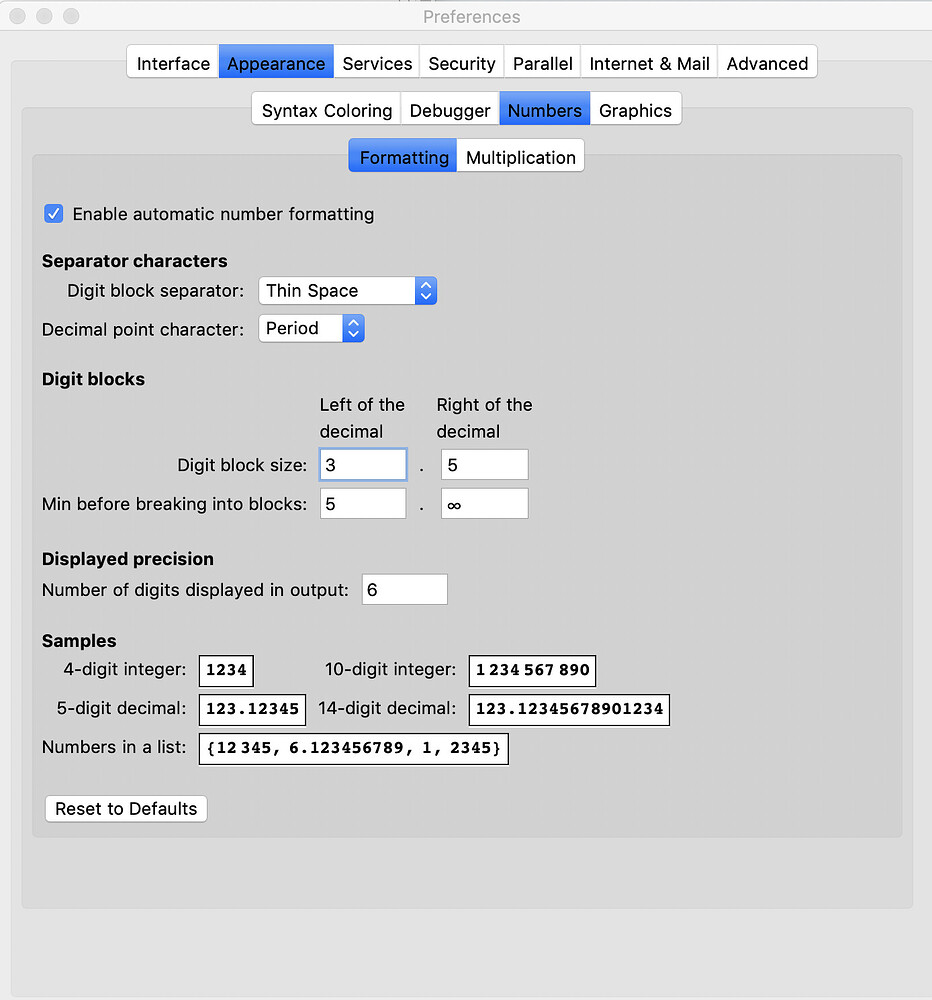Click the infinity Min before breaking field

click(485, 503)
